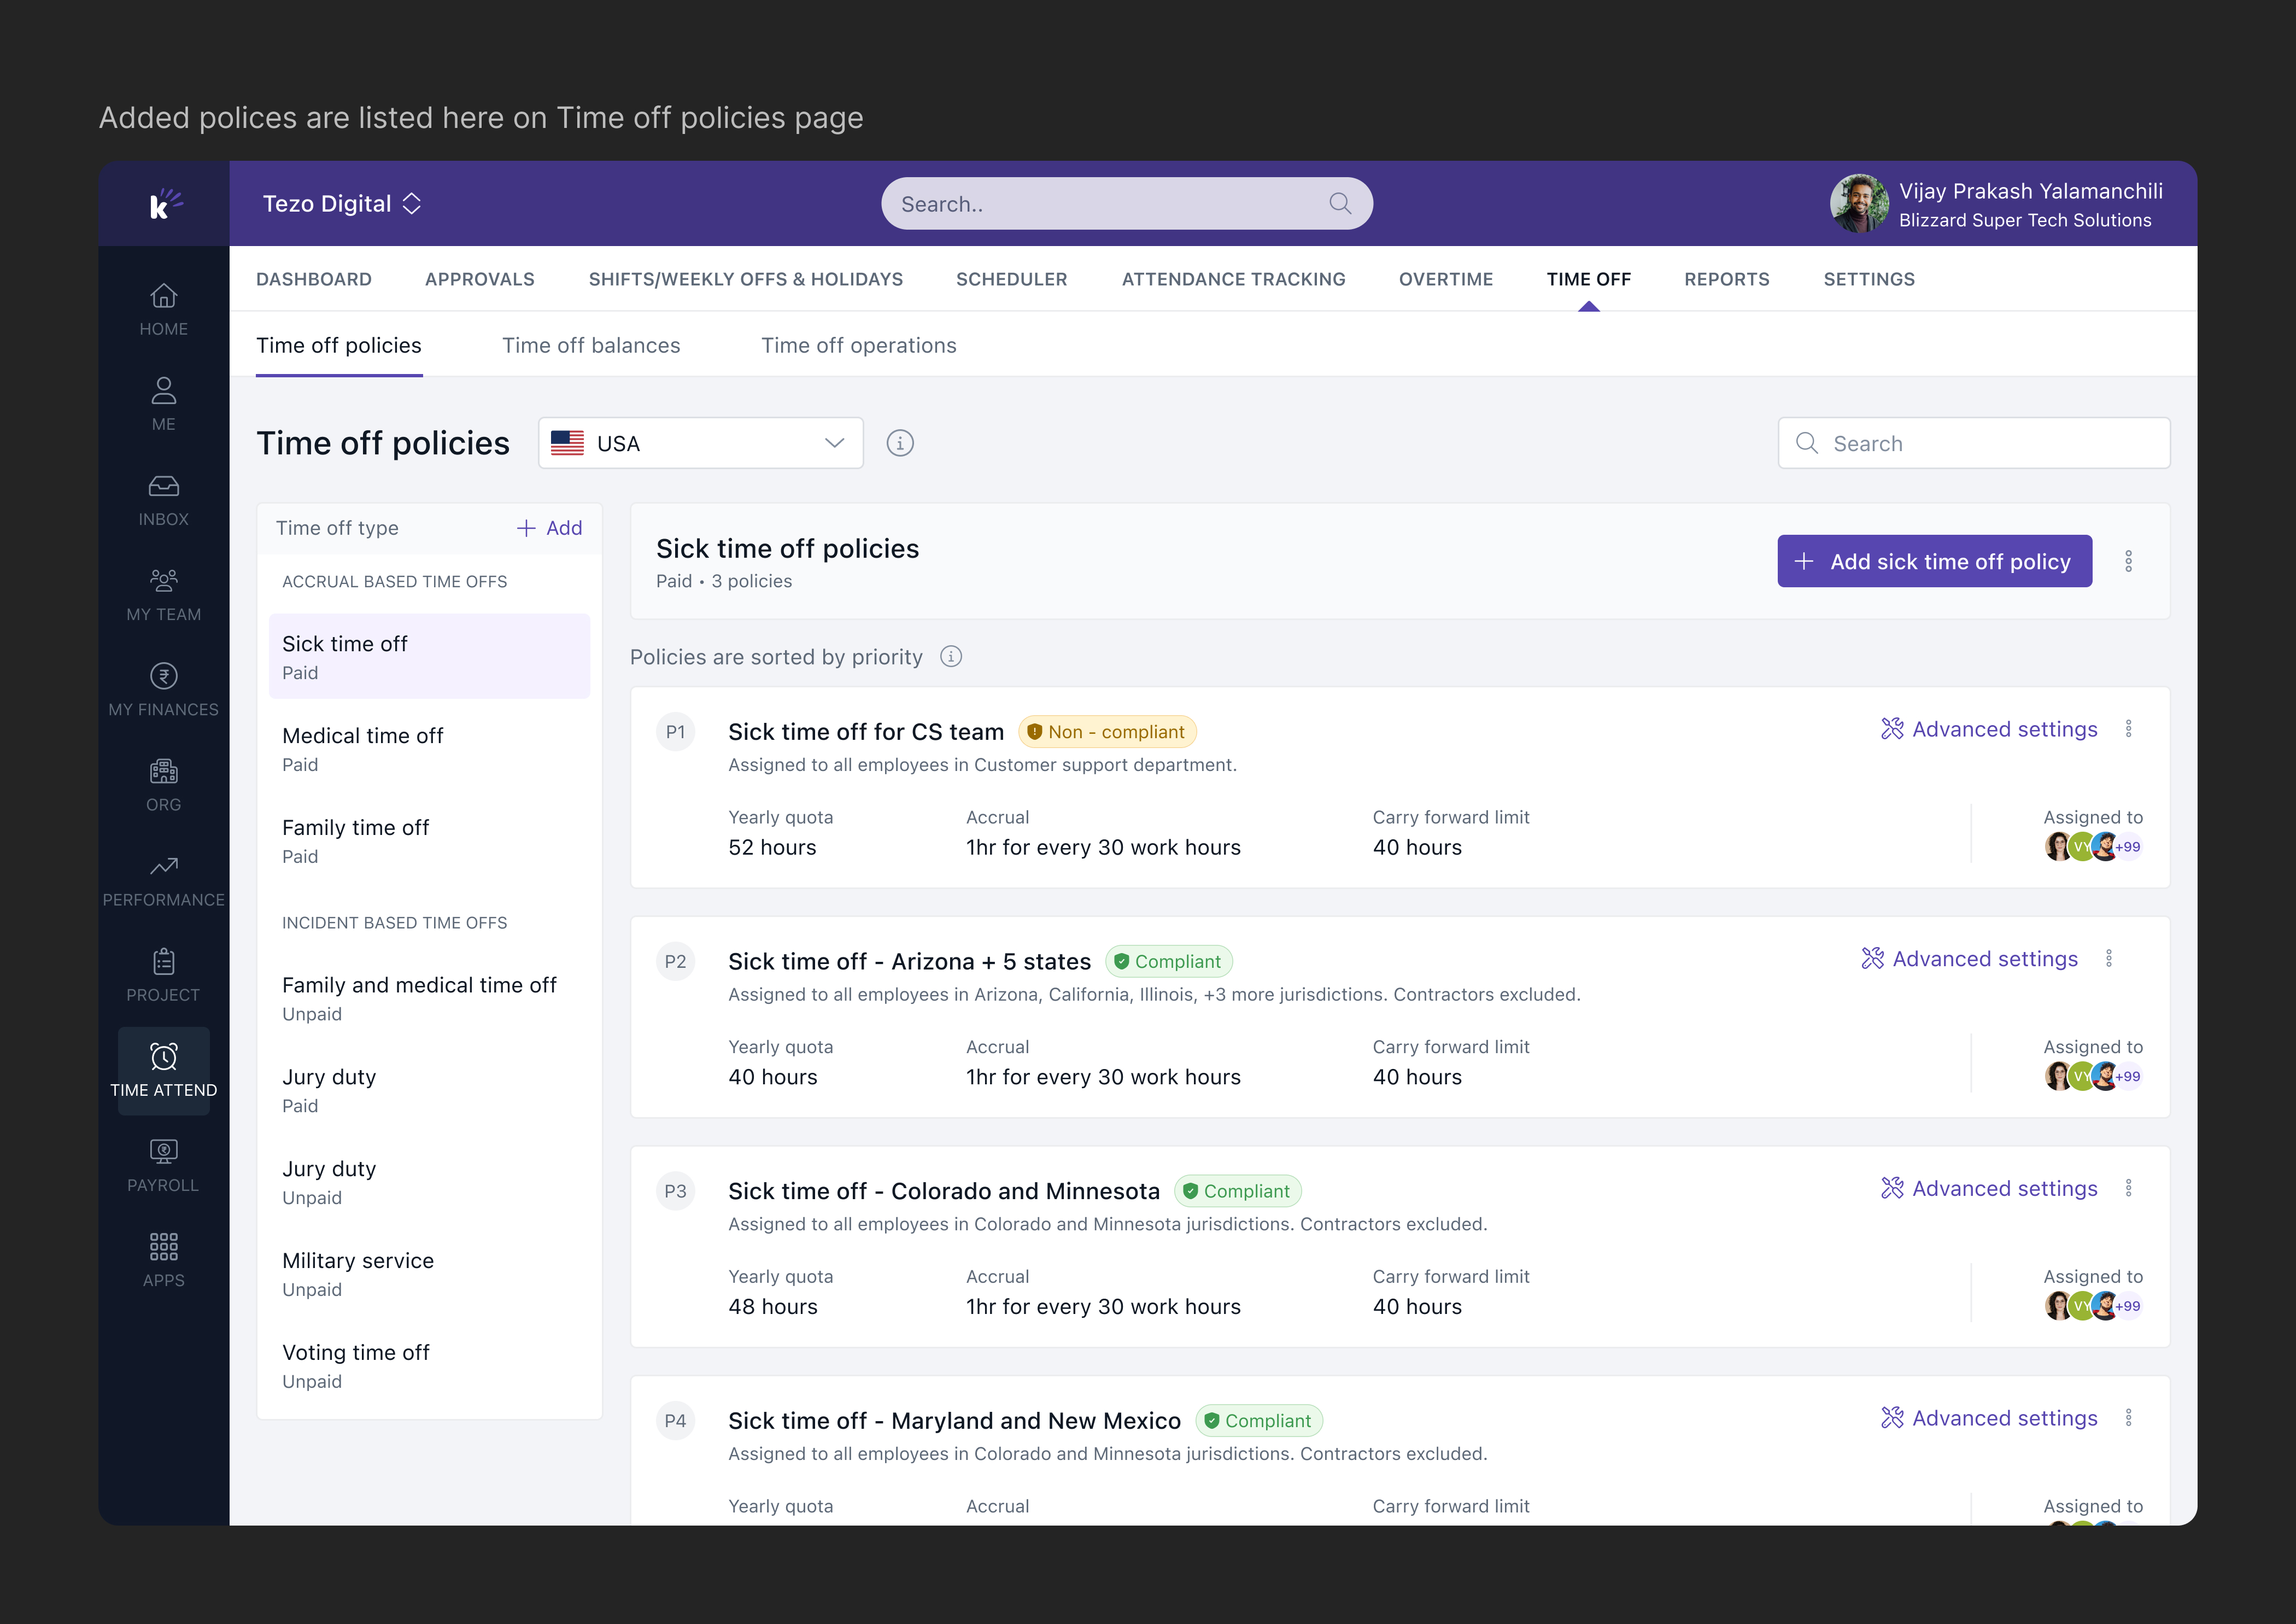Click user avatar of Vijay Prakash Yalamanchili

[1859, 204]
